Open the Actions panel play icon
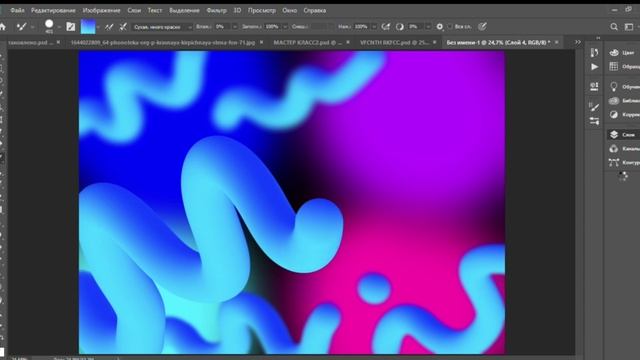 pos(594,67)
